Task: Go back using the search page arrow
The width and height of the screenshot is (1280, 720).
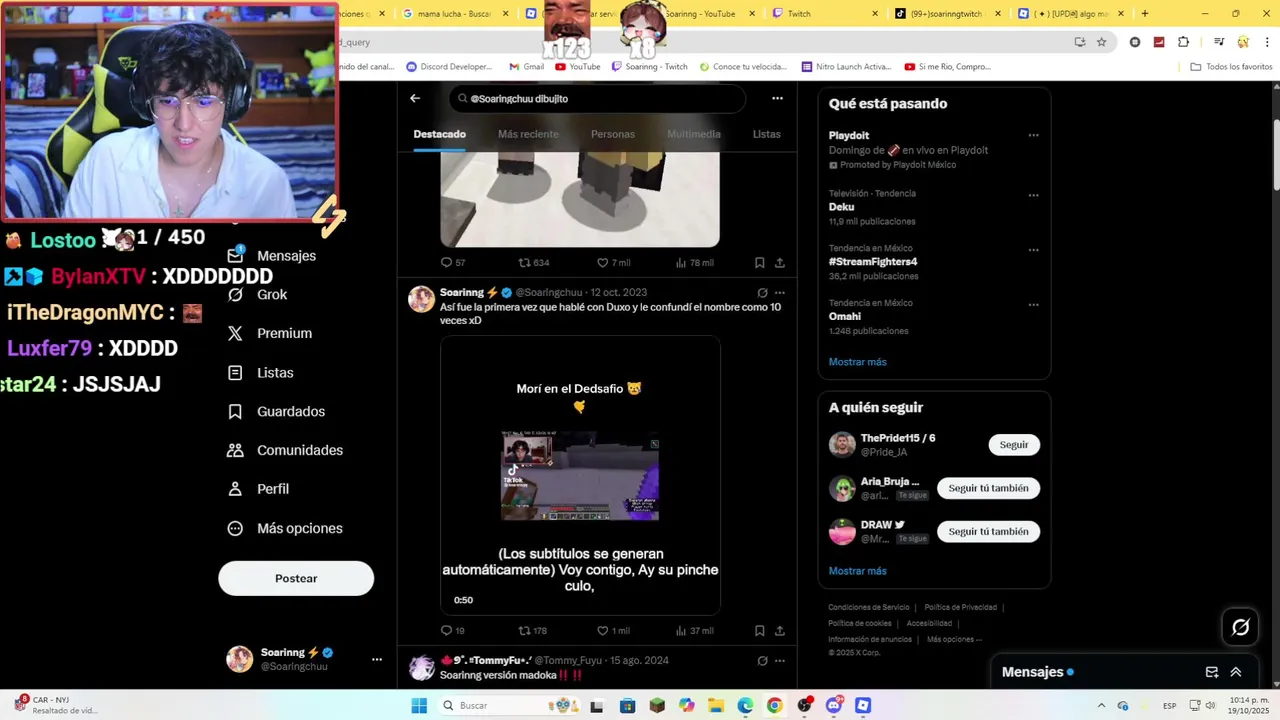Action: tap(415, 98)
